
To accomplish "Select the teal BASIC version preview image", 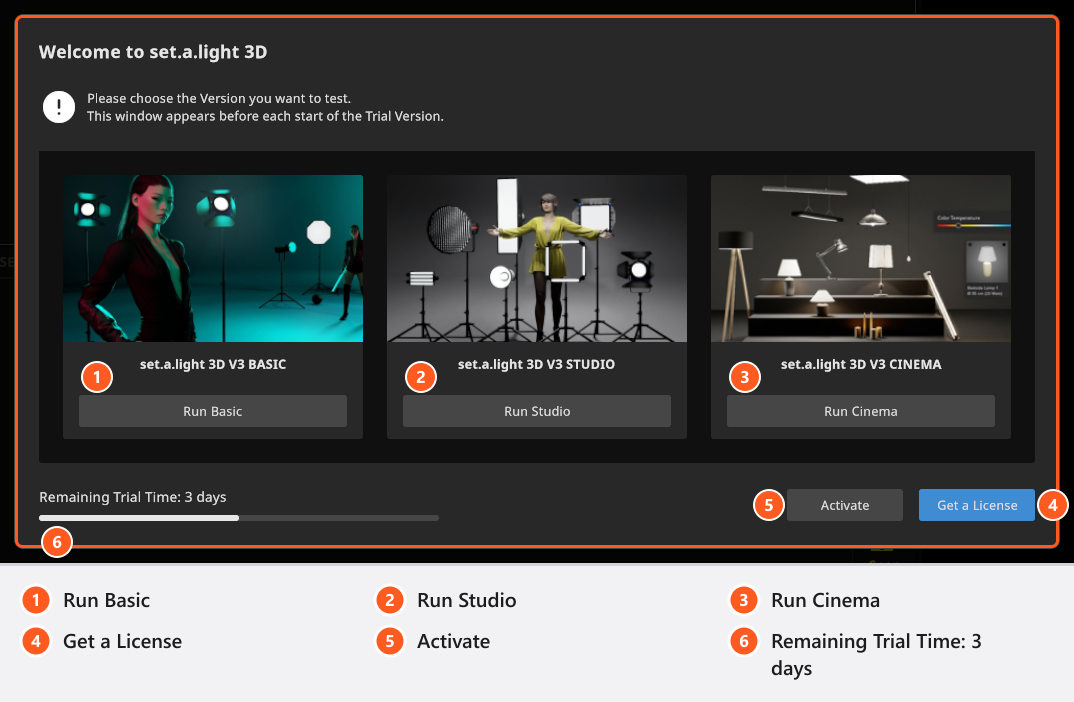I will point(213,258).
